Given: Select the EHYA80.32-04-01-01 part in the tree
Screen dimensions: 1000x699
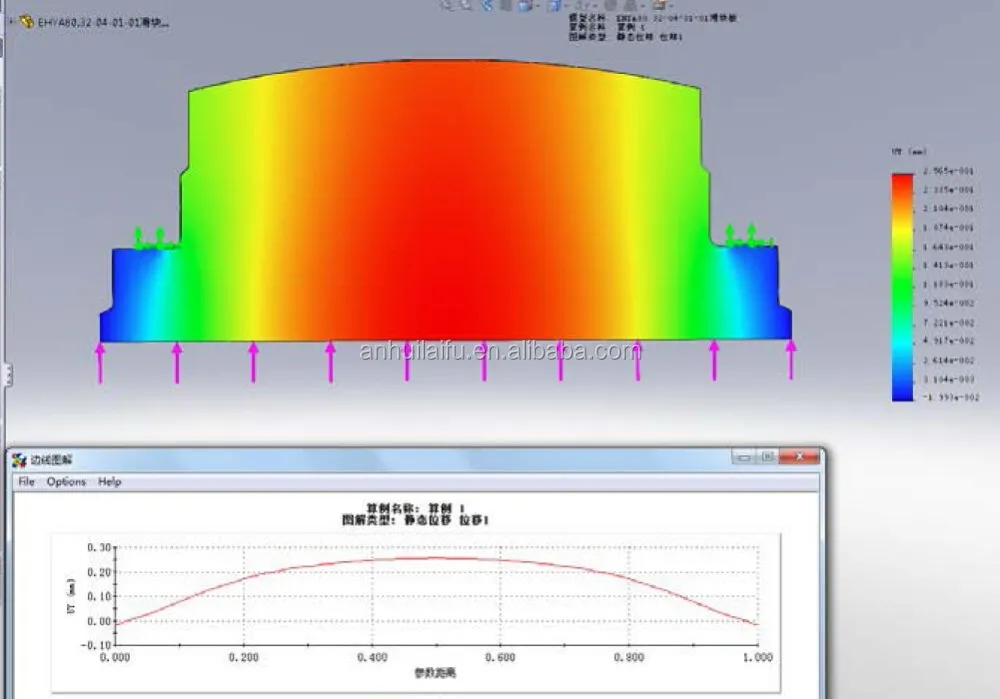Looking at the screenshot, I should (102, 22).
